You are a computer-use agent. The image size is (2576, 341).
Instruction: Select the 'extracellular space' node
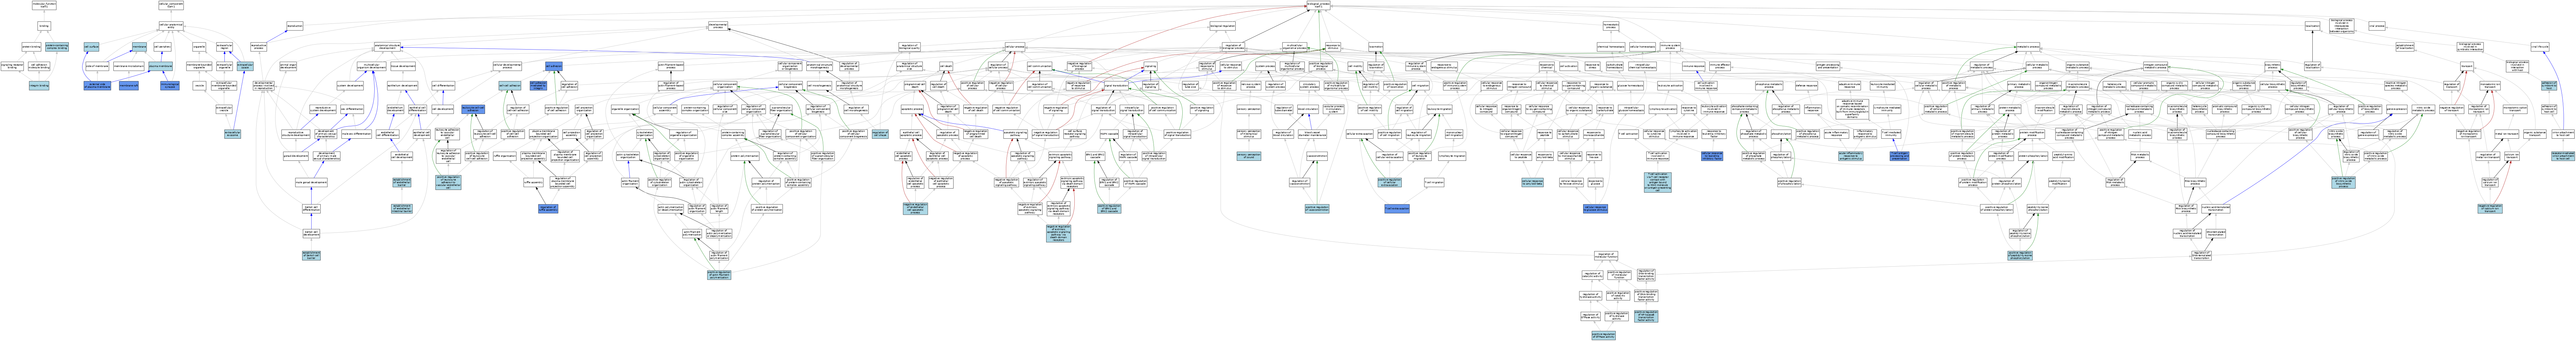point(245,66)
